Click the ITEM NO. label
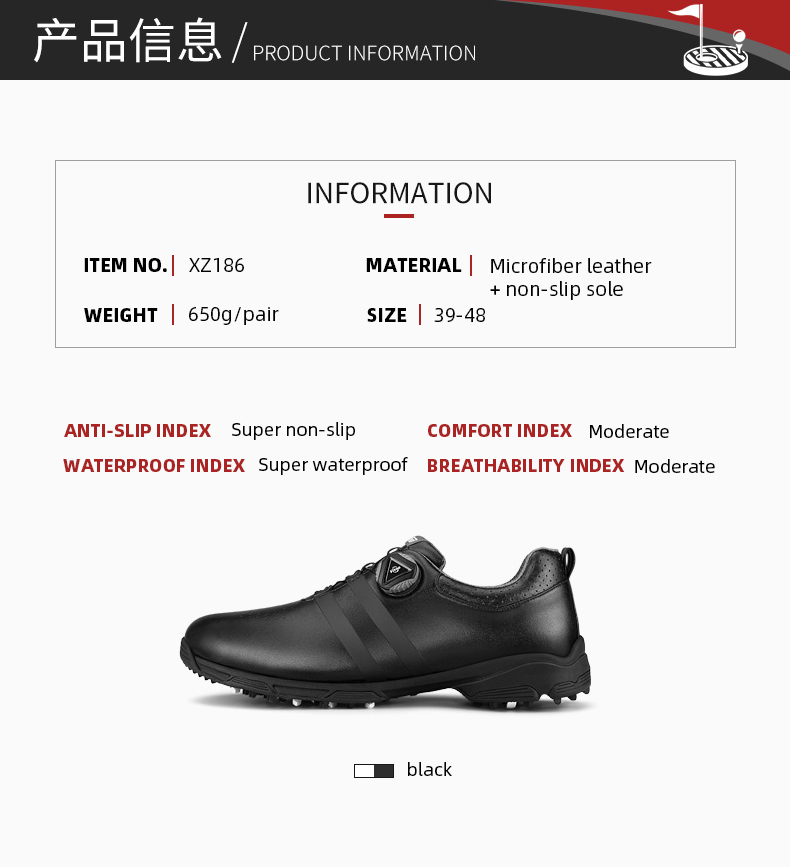 (x=125, y=265)
